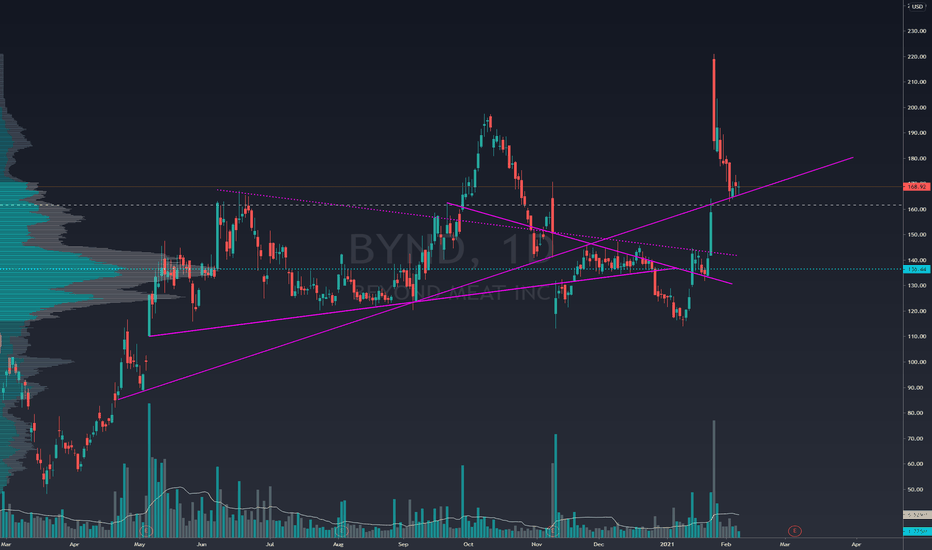Image resolution: width=932 pixels, height=550 pixels.
Task: Click the 180.00 price axis label
Action: pos(917,159)
